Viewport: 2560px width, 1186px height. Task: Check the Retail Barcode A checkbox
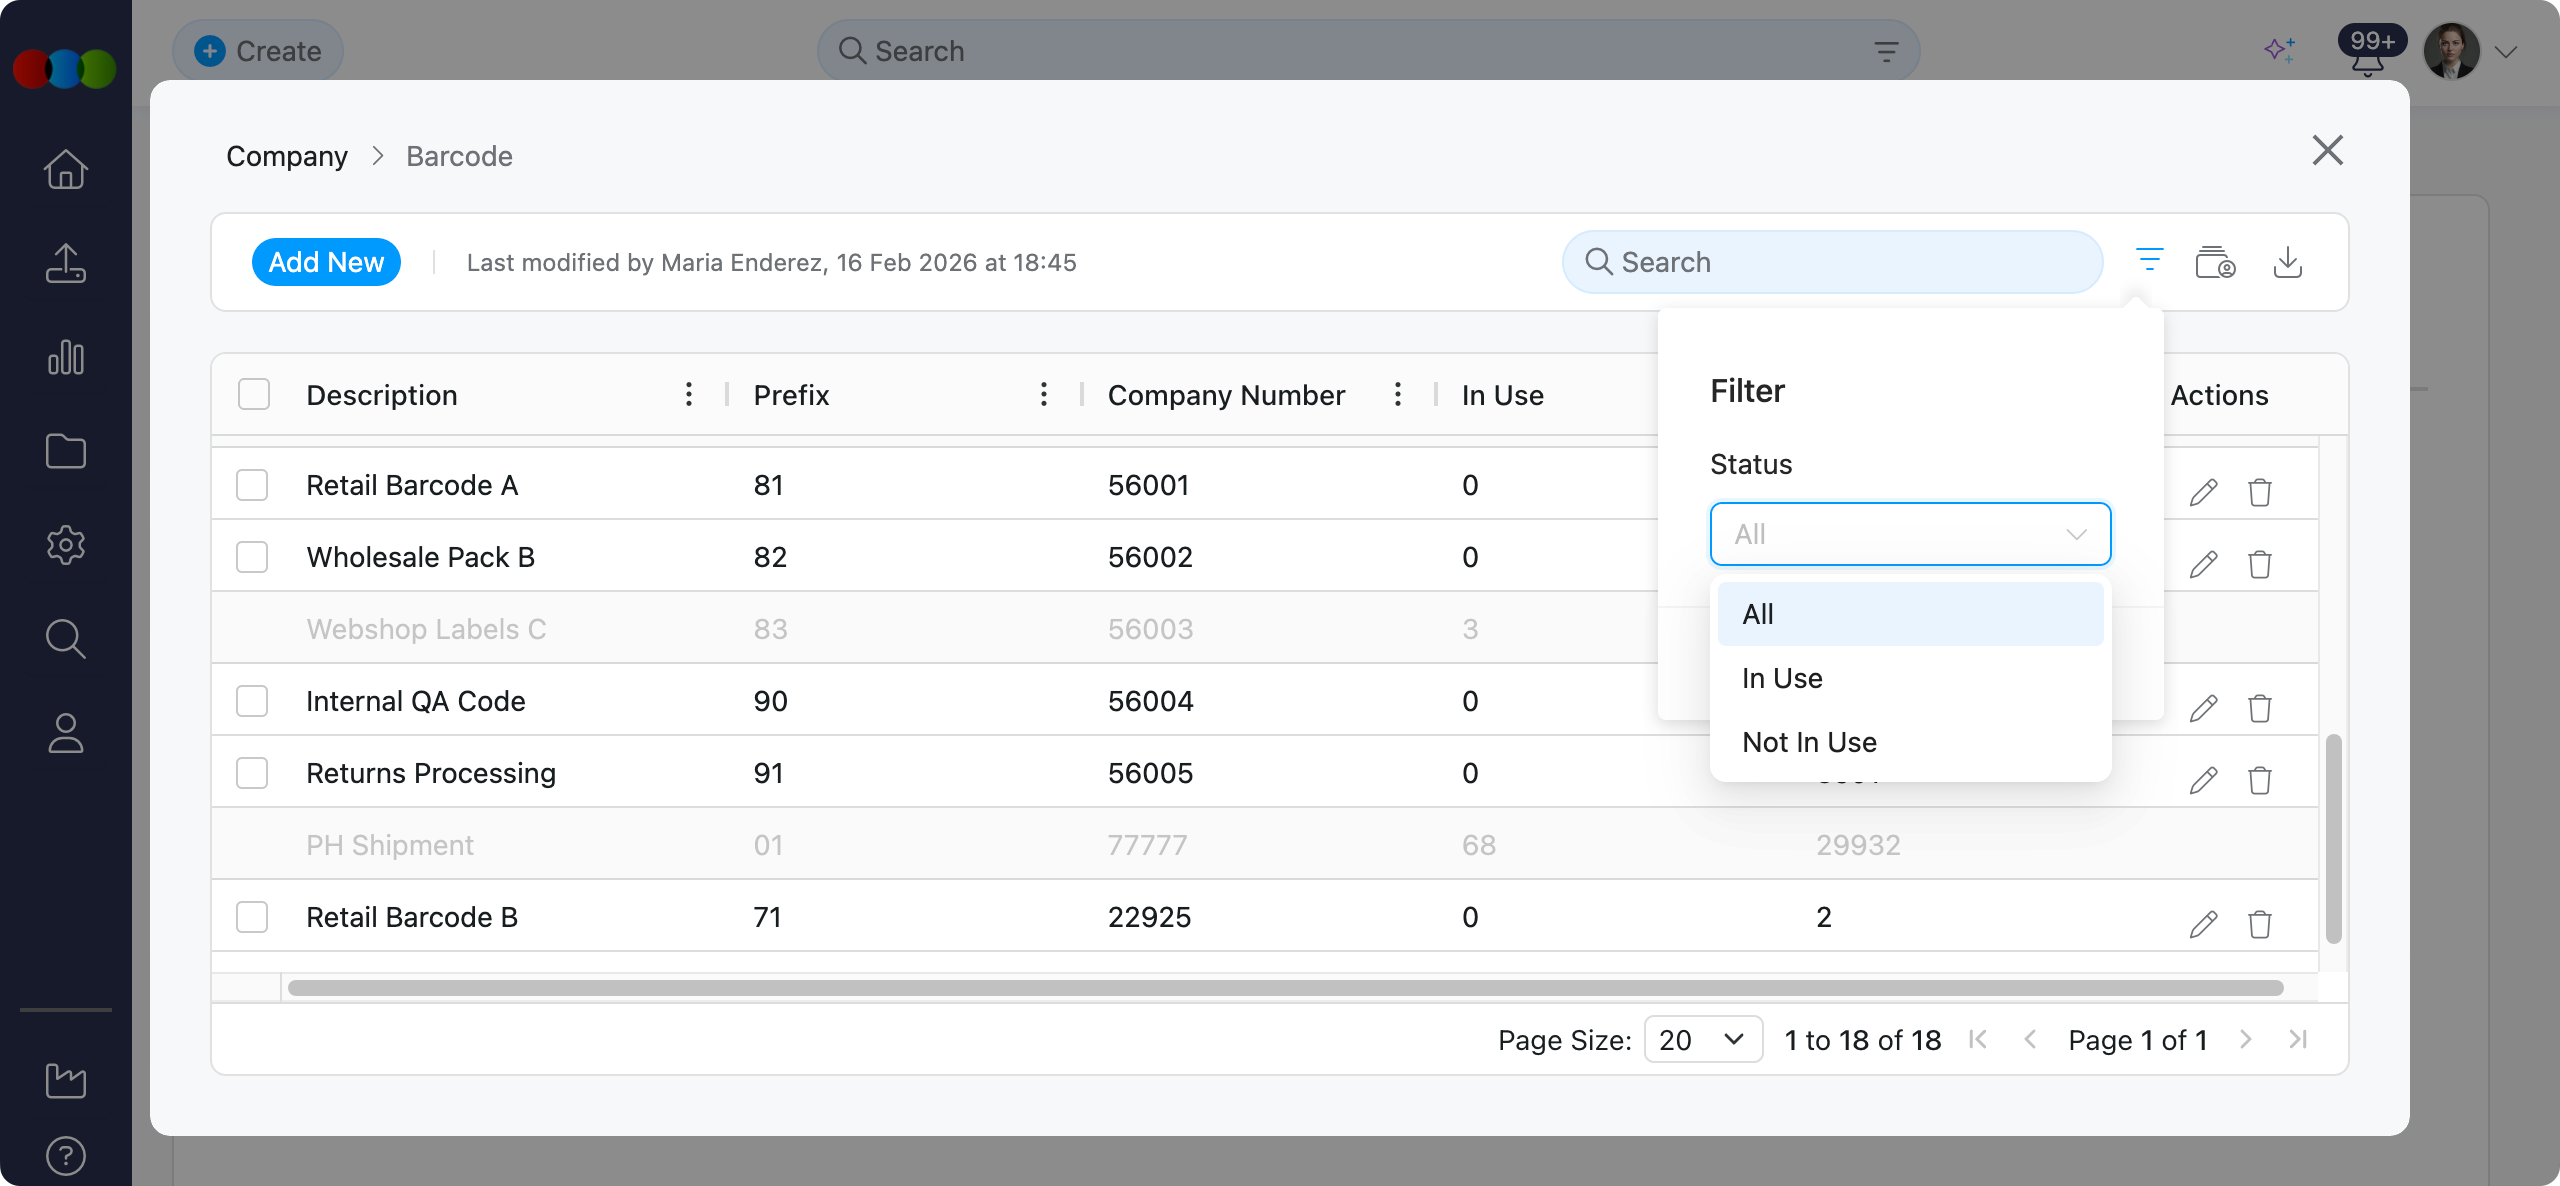[252, 485]
